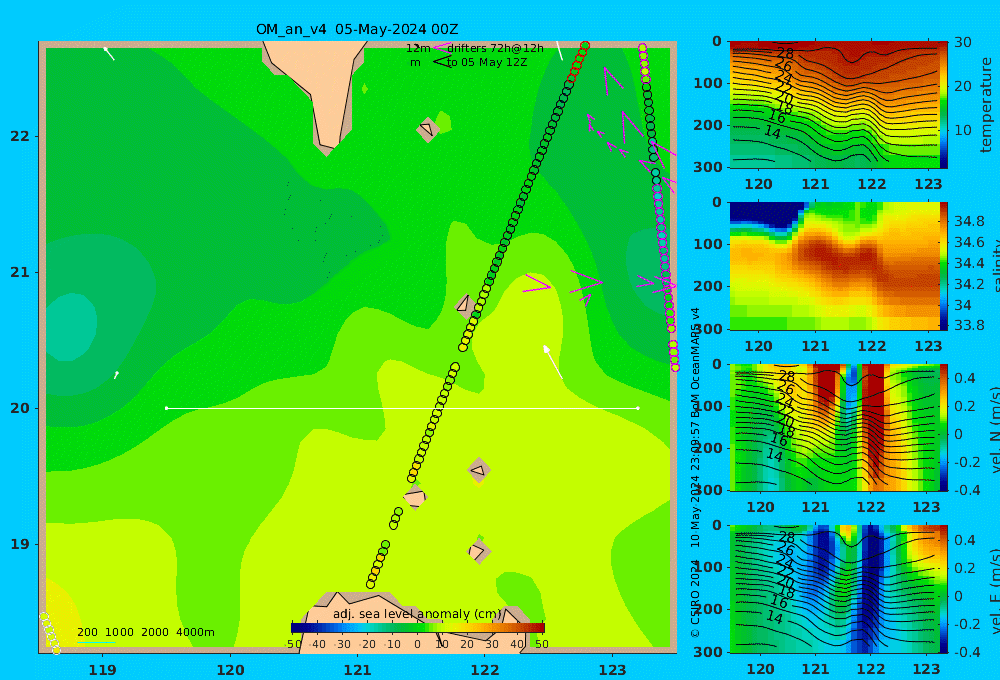Click the 'BoM OceanMAPS v4' vertical text
This screenshot has height=680, width=1000.
pos(695,362)
